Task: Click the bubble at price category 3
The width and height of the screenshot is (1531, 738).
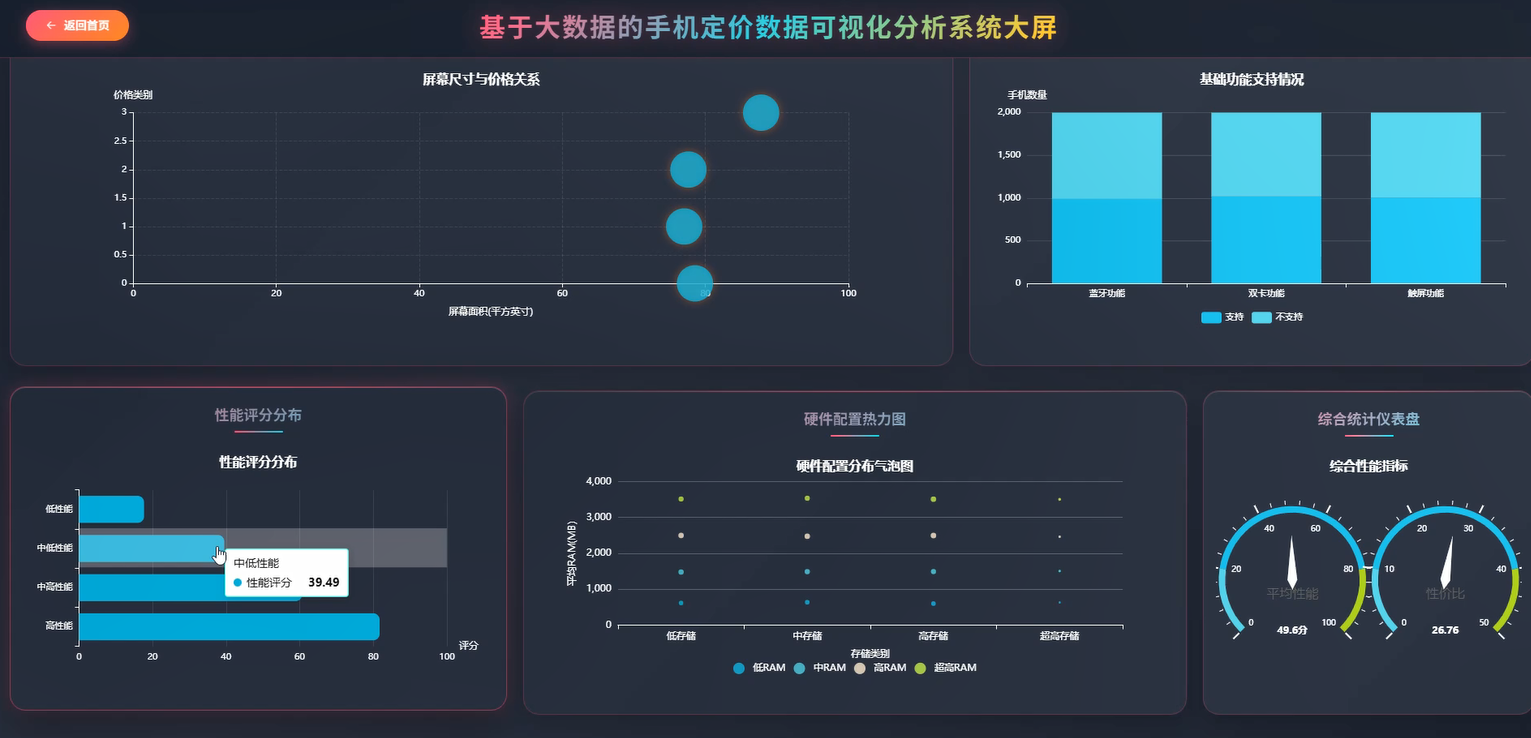Action: (x=761, y=113)
